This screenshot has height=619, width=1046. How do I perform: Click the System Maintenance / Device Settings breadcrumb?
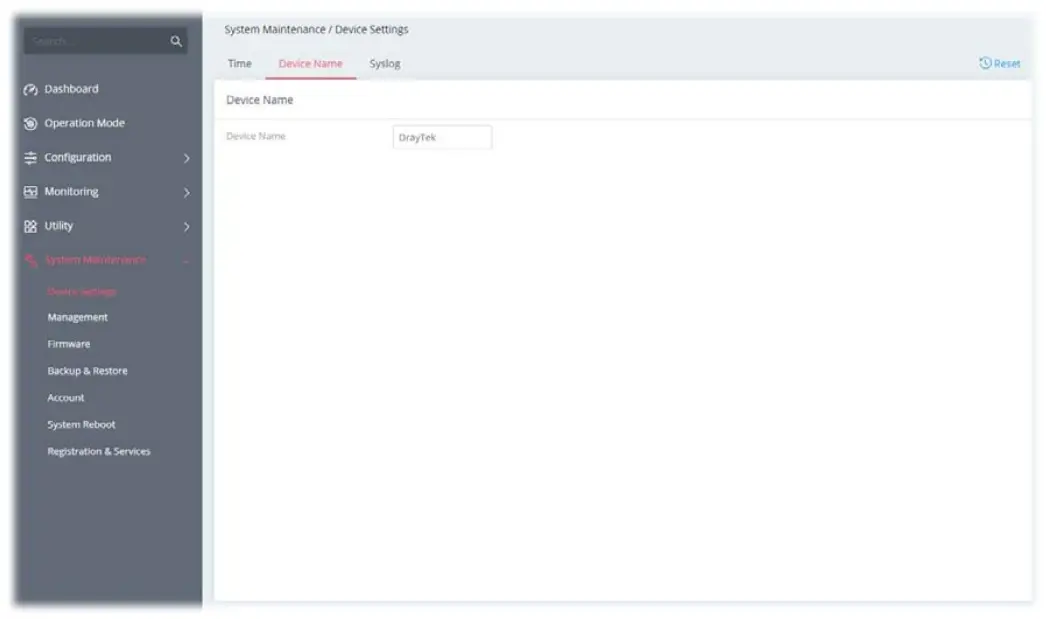[316, 29]
